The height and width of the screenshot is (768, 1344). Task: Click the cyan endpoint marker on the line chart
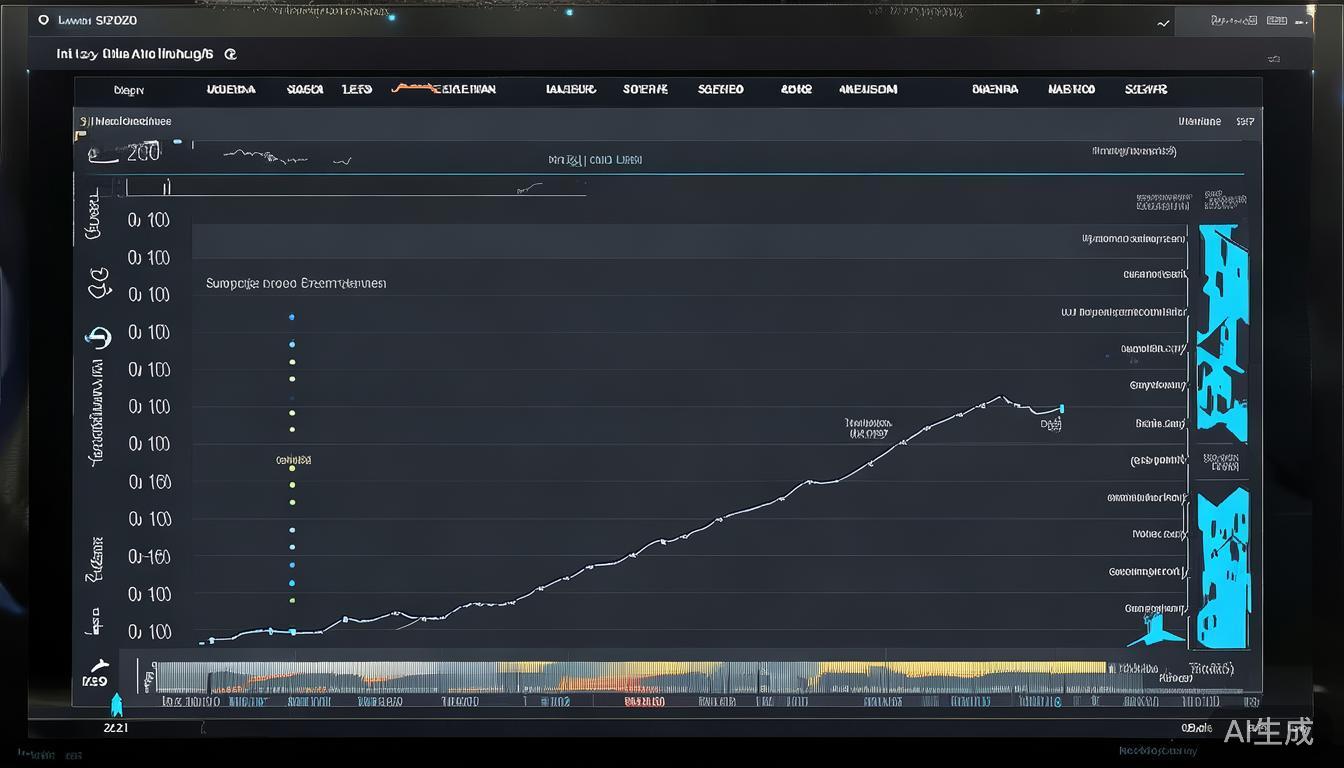[1061, 408]
